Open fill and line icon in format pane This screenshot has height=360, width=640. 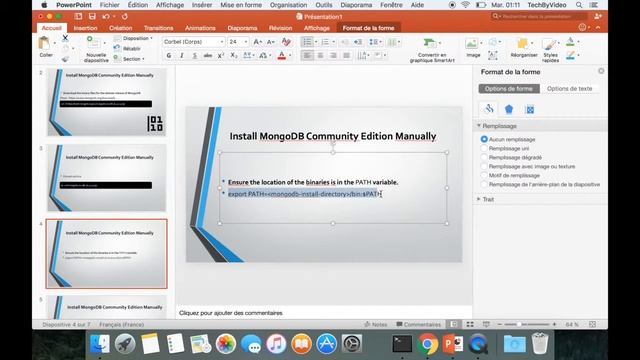click(x=489, y=109)
